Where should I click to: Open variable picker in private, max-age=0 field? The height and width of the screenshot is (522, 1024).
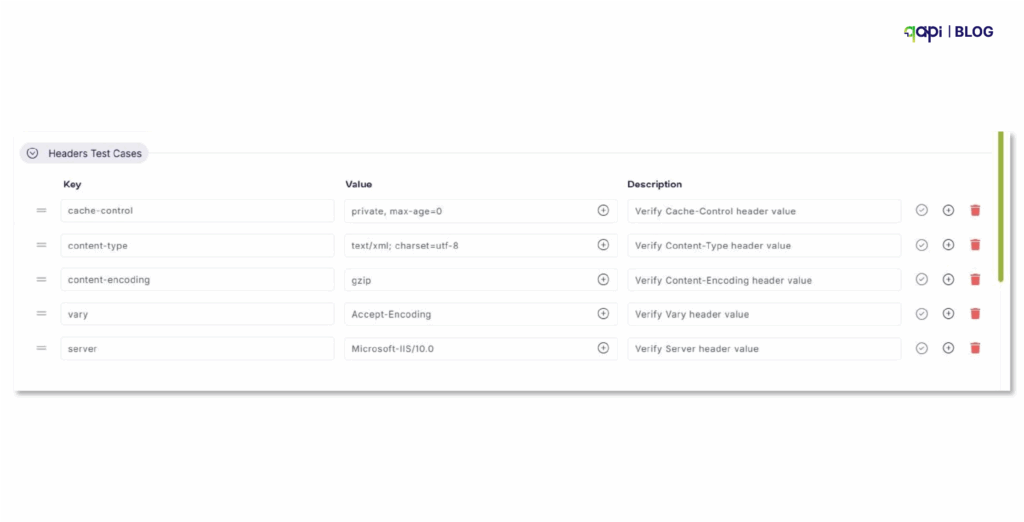(x=603, y=210)
